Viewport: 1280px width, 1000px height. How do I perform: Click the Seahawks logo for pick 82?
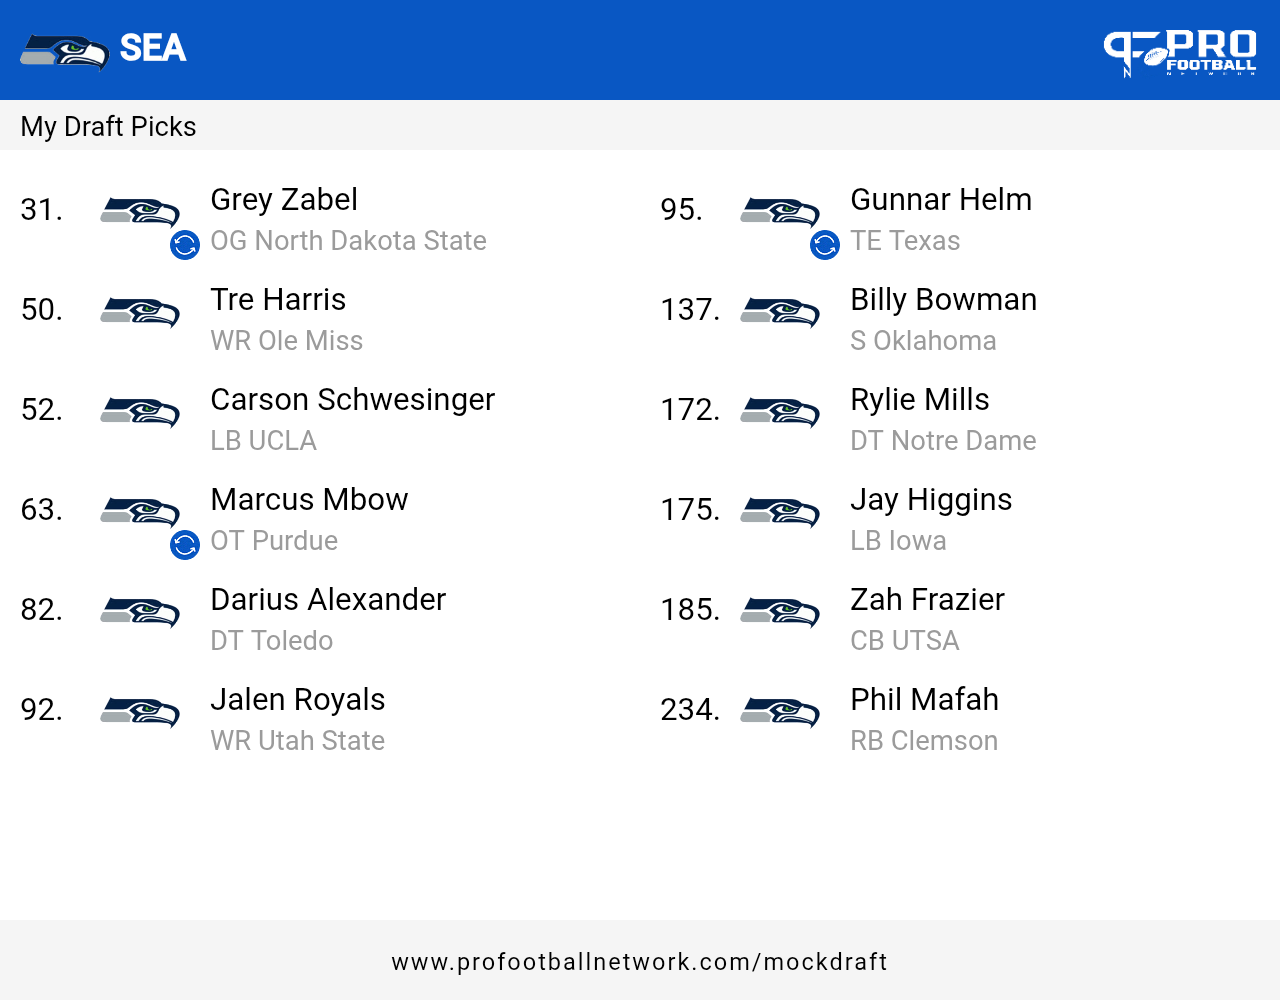[x=140, y=612]
